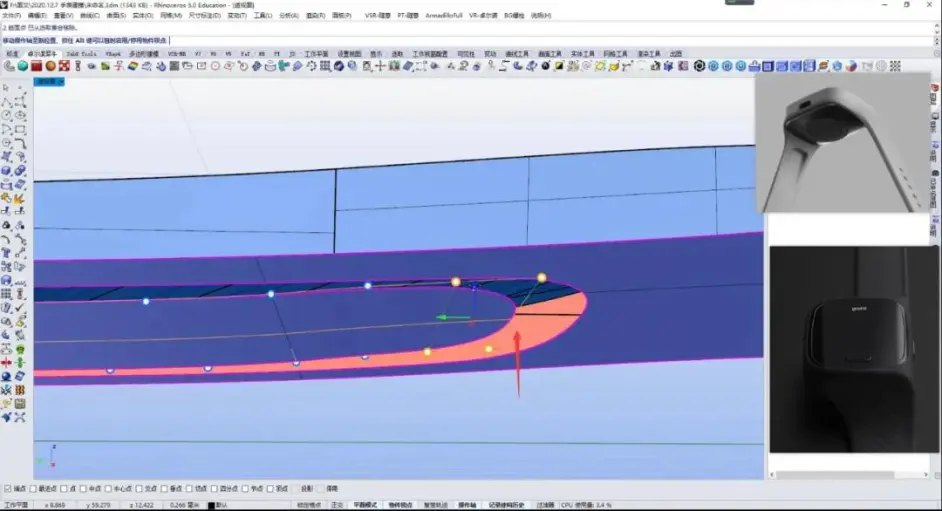Click the green tree icon in left sidebar
This screenshot has width=942, height=511.
click(20, 349)
